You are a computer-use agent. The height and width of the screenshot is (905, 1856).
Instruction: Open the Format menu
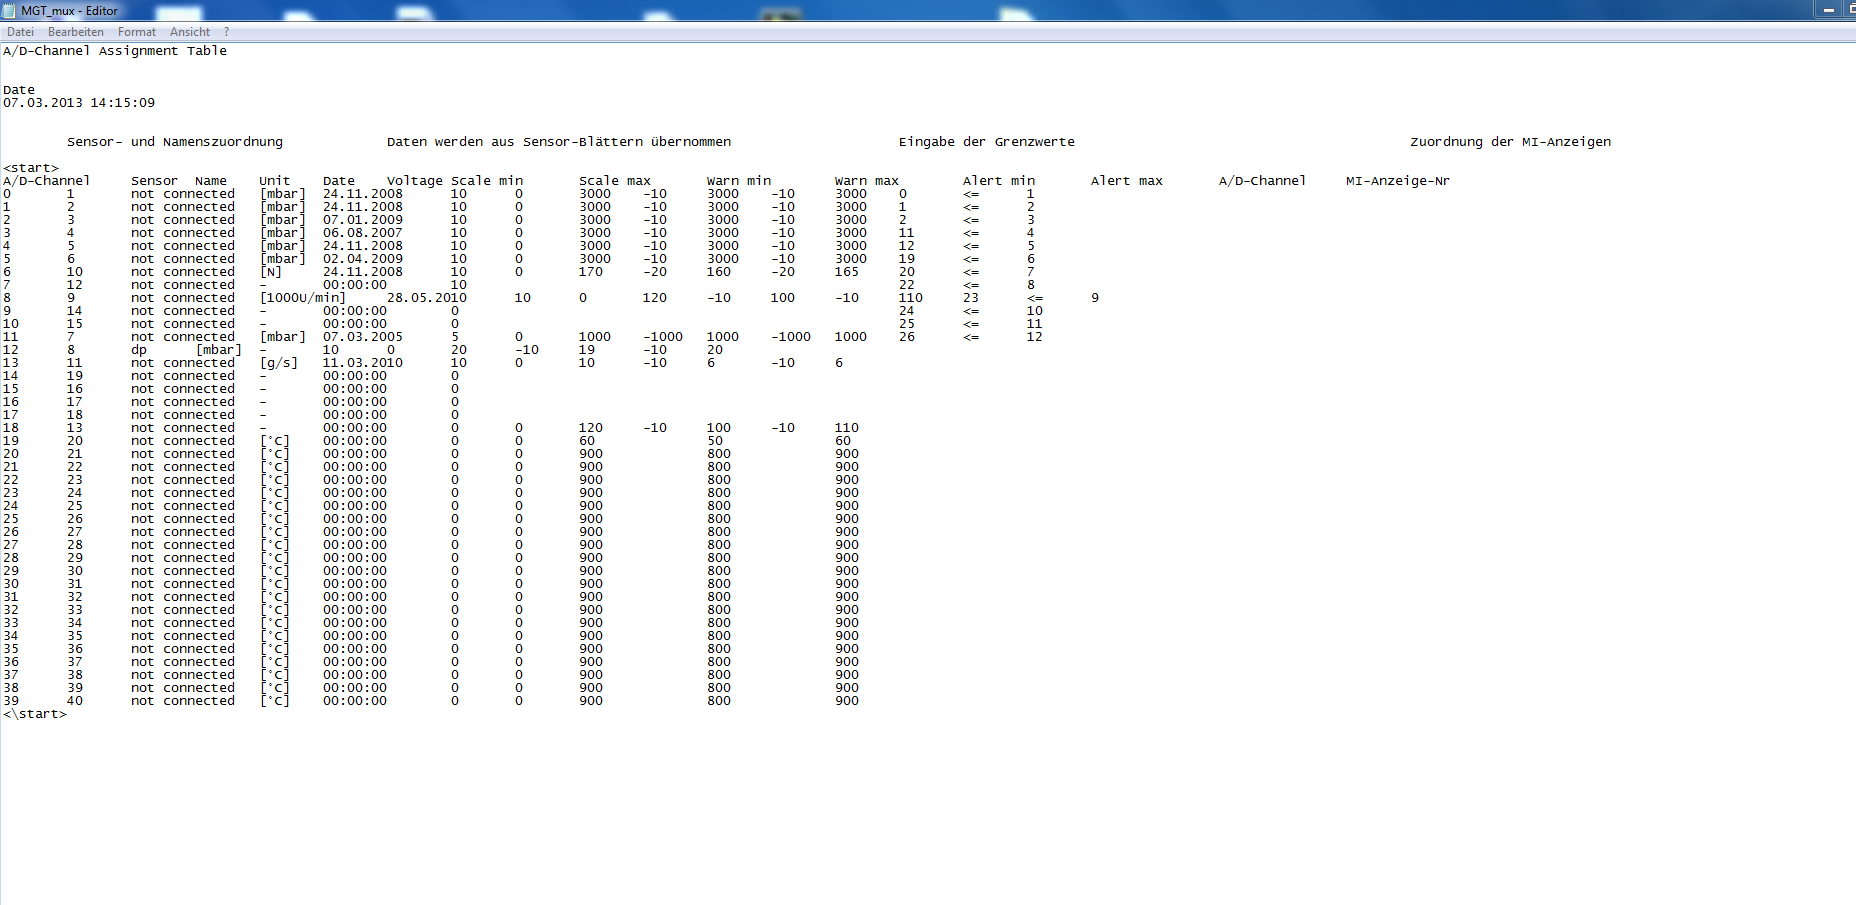[137, 32]
